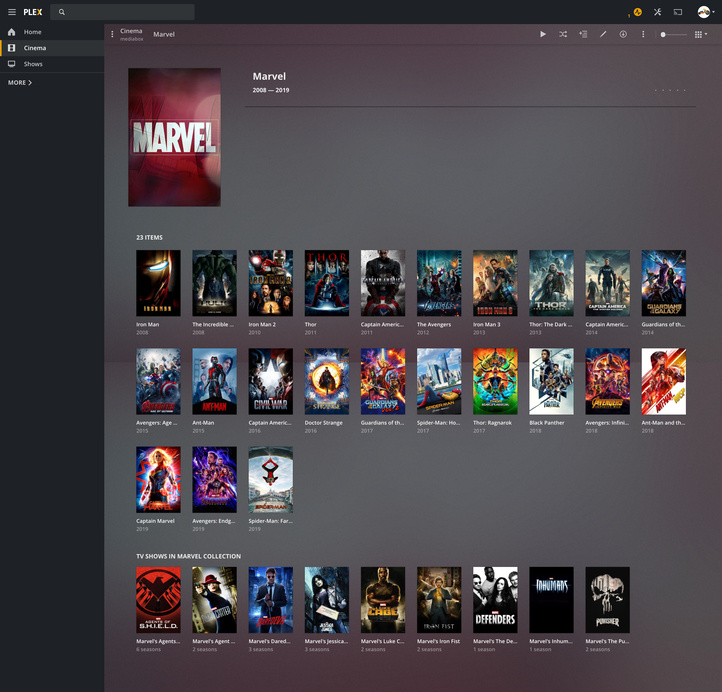This screenshot has width=722, height=692.
Task: Open The Avengers 2012 poster
Action: [439, 283]
